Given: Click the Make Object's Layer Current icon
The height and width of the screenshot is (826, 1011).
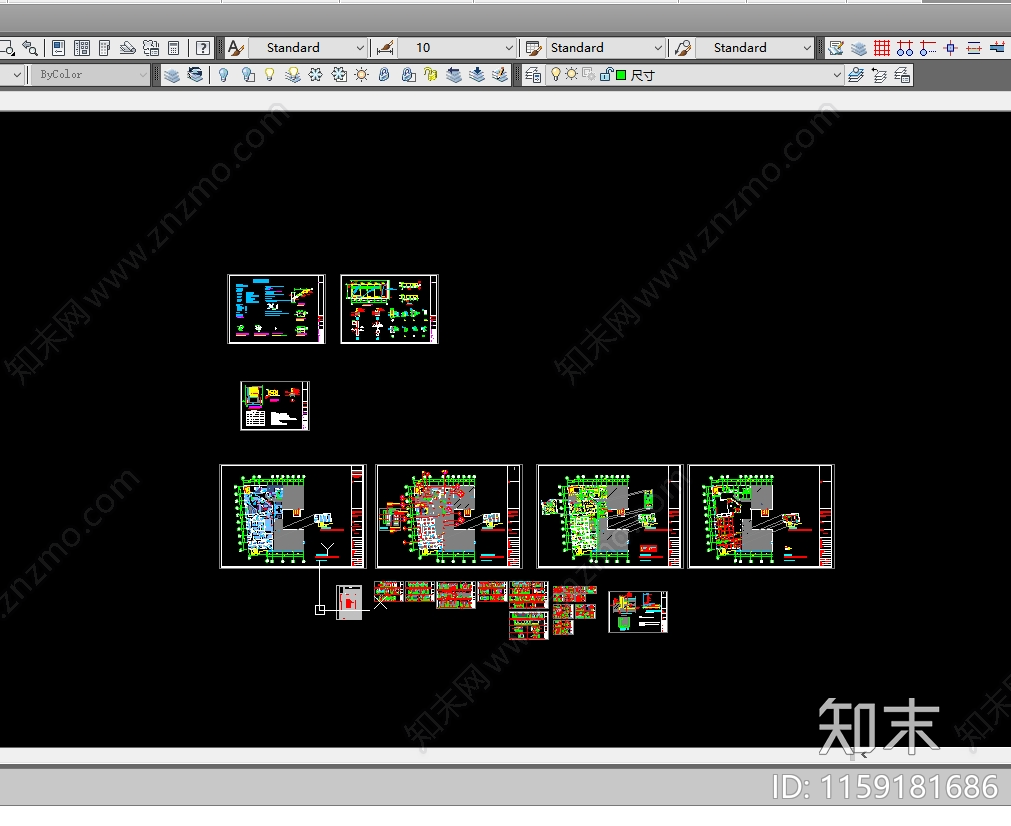Looking at the screenshot, I should tap(856, 75).
